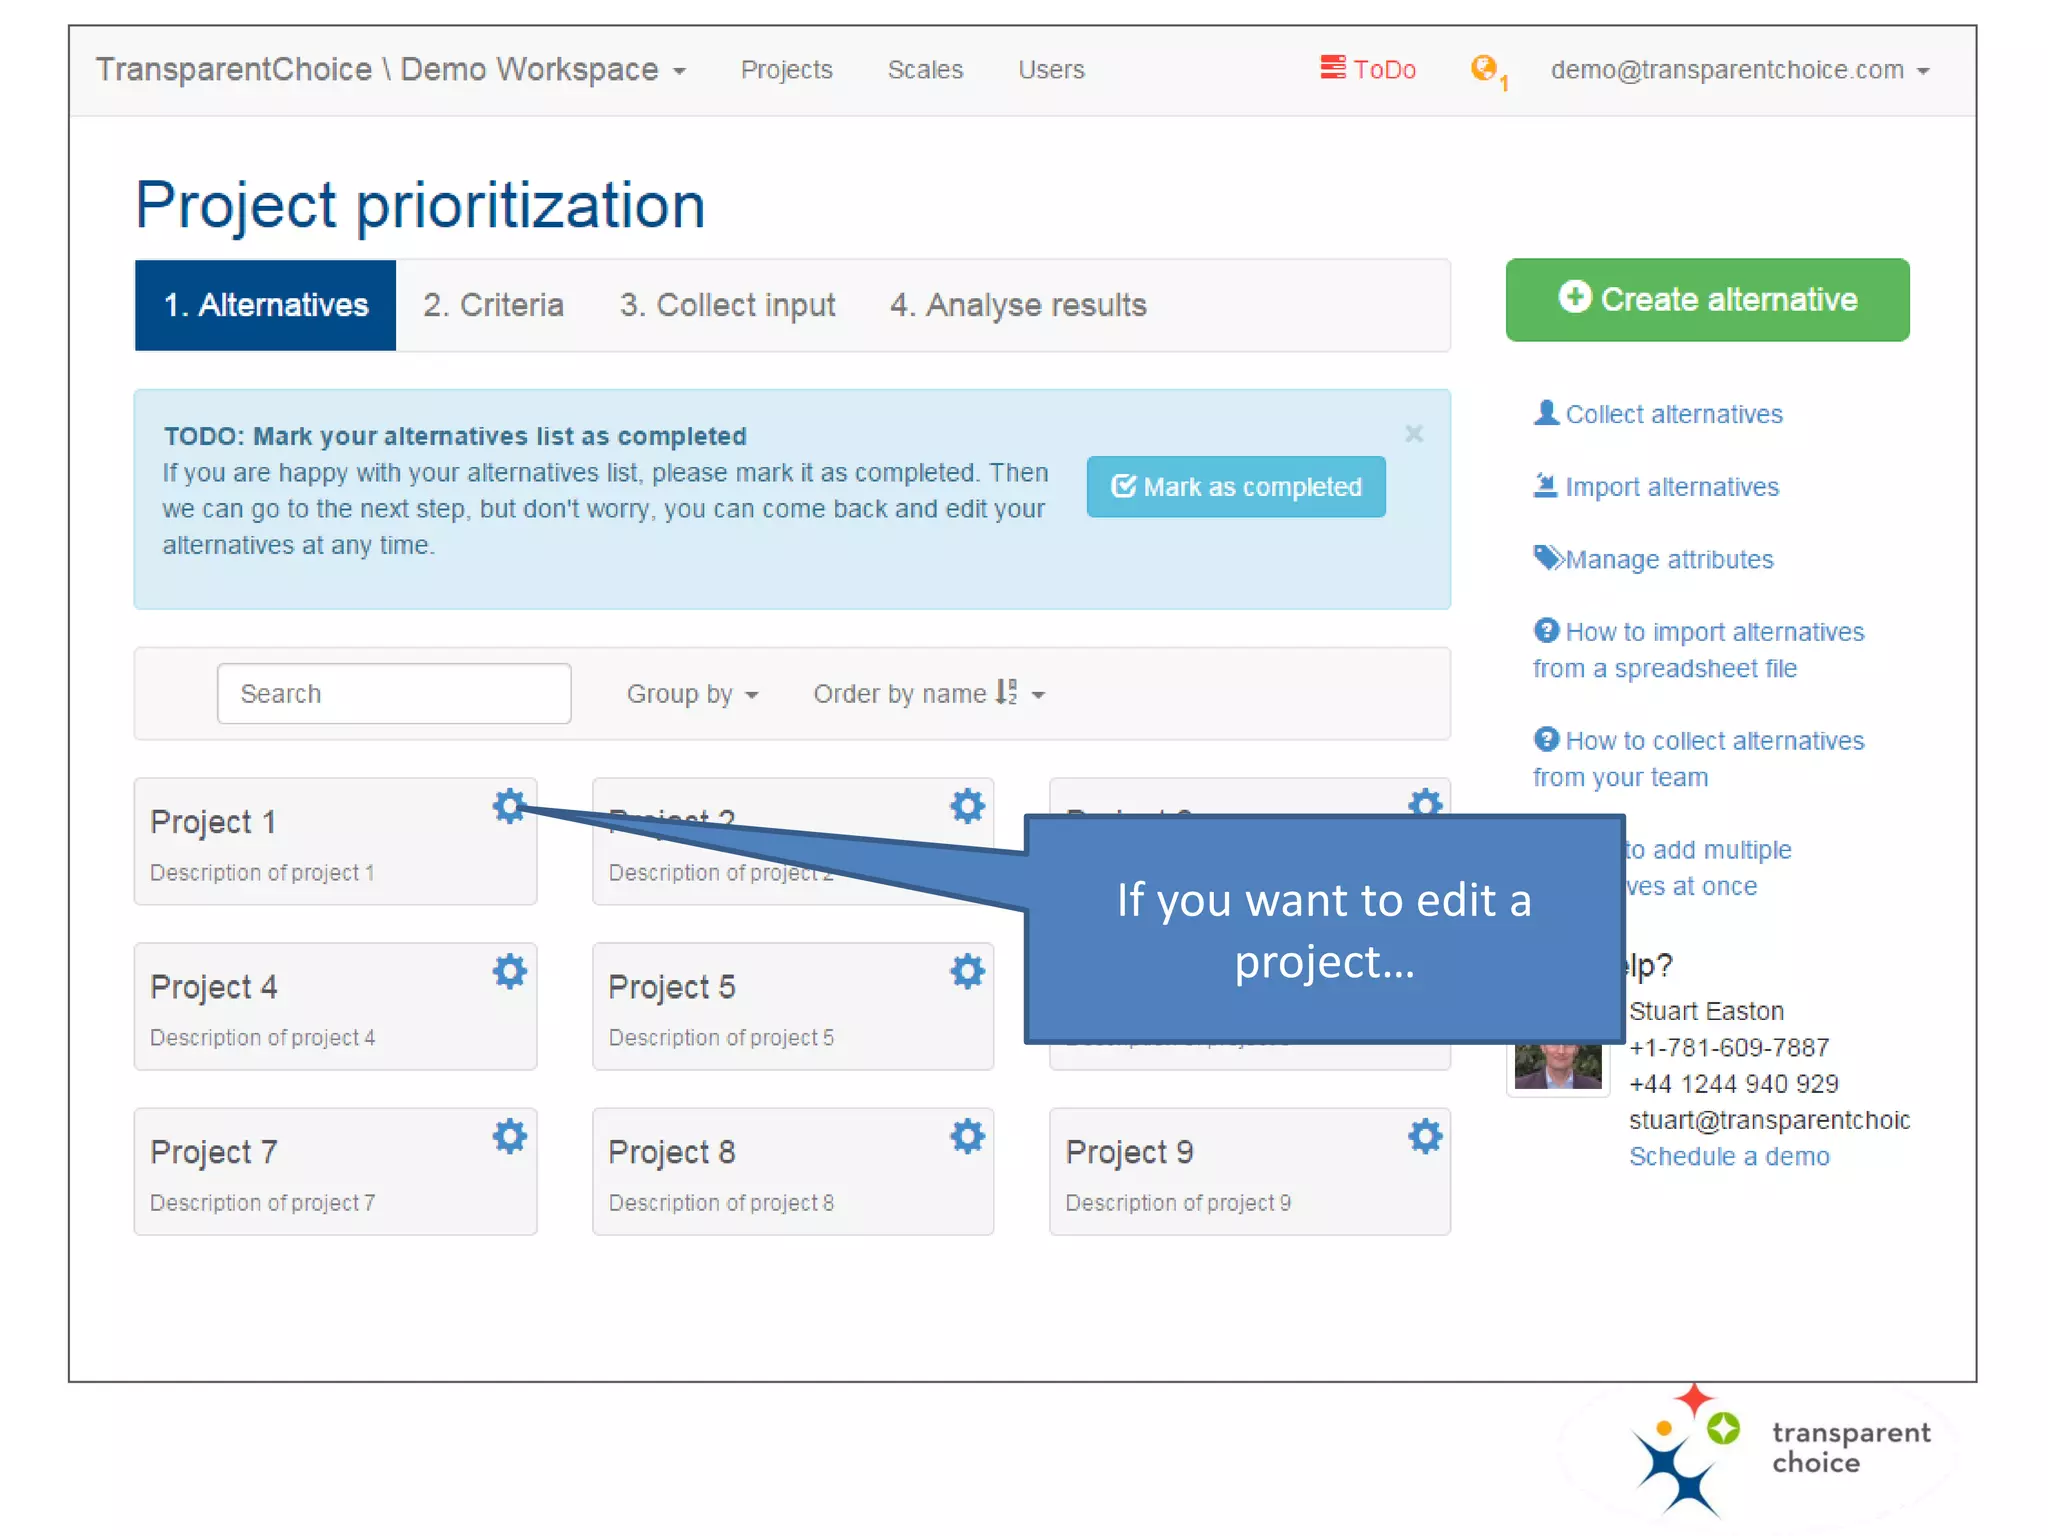This screenshot has width=2048, height=1536.
Task: Go to the Scales menu item
Action: click(925, 70)
